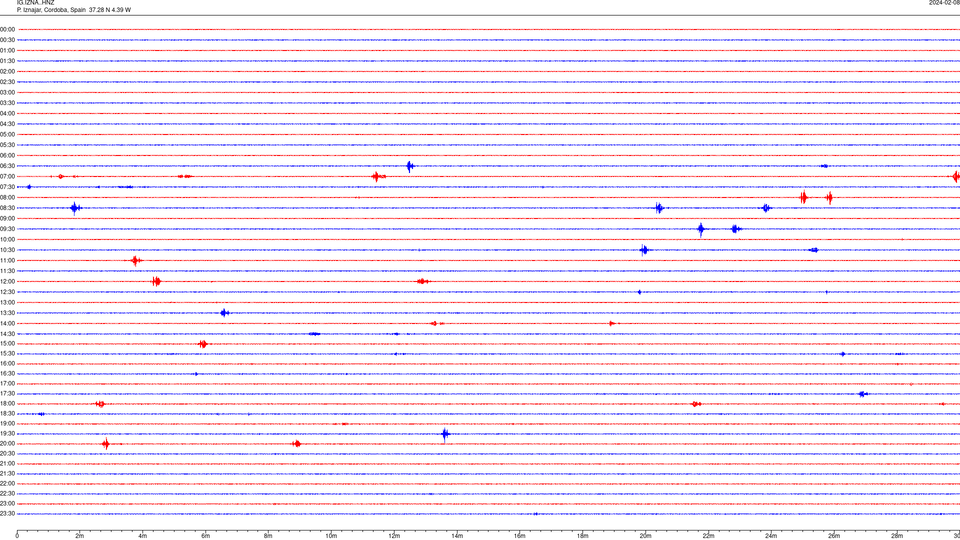Click the 4m axis tick label

coord(143,536)
